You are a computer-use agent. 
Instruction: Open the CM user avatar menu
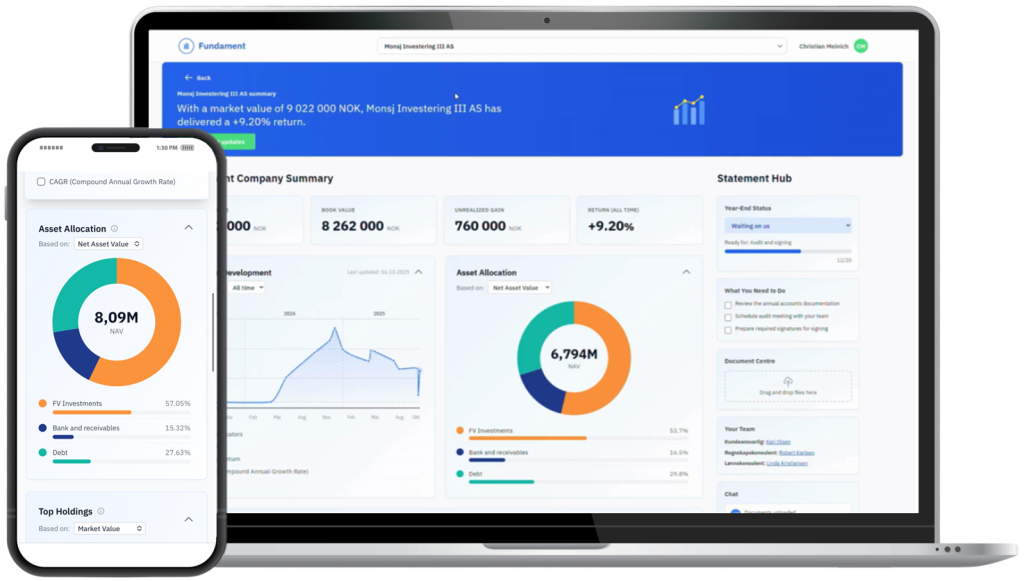point(861,46)
